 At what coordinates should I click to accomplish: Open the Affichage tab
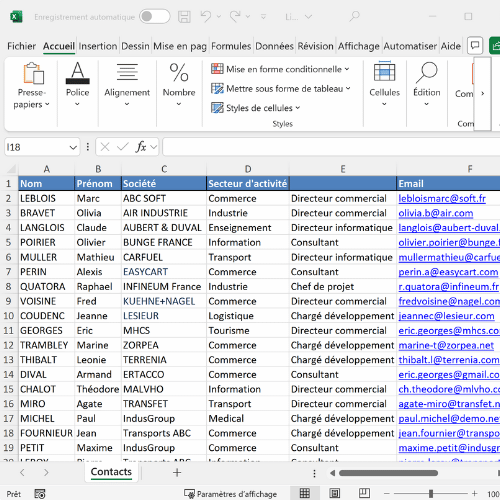pyautogui.click(x=359, y=46)
